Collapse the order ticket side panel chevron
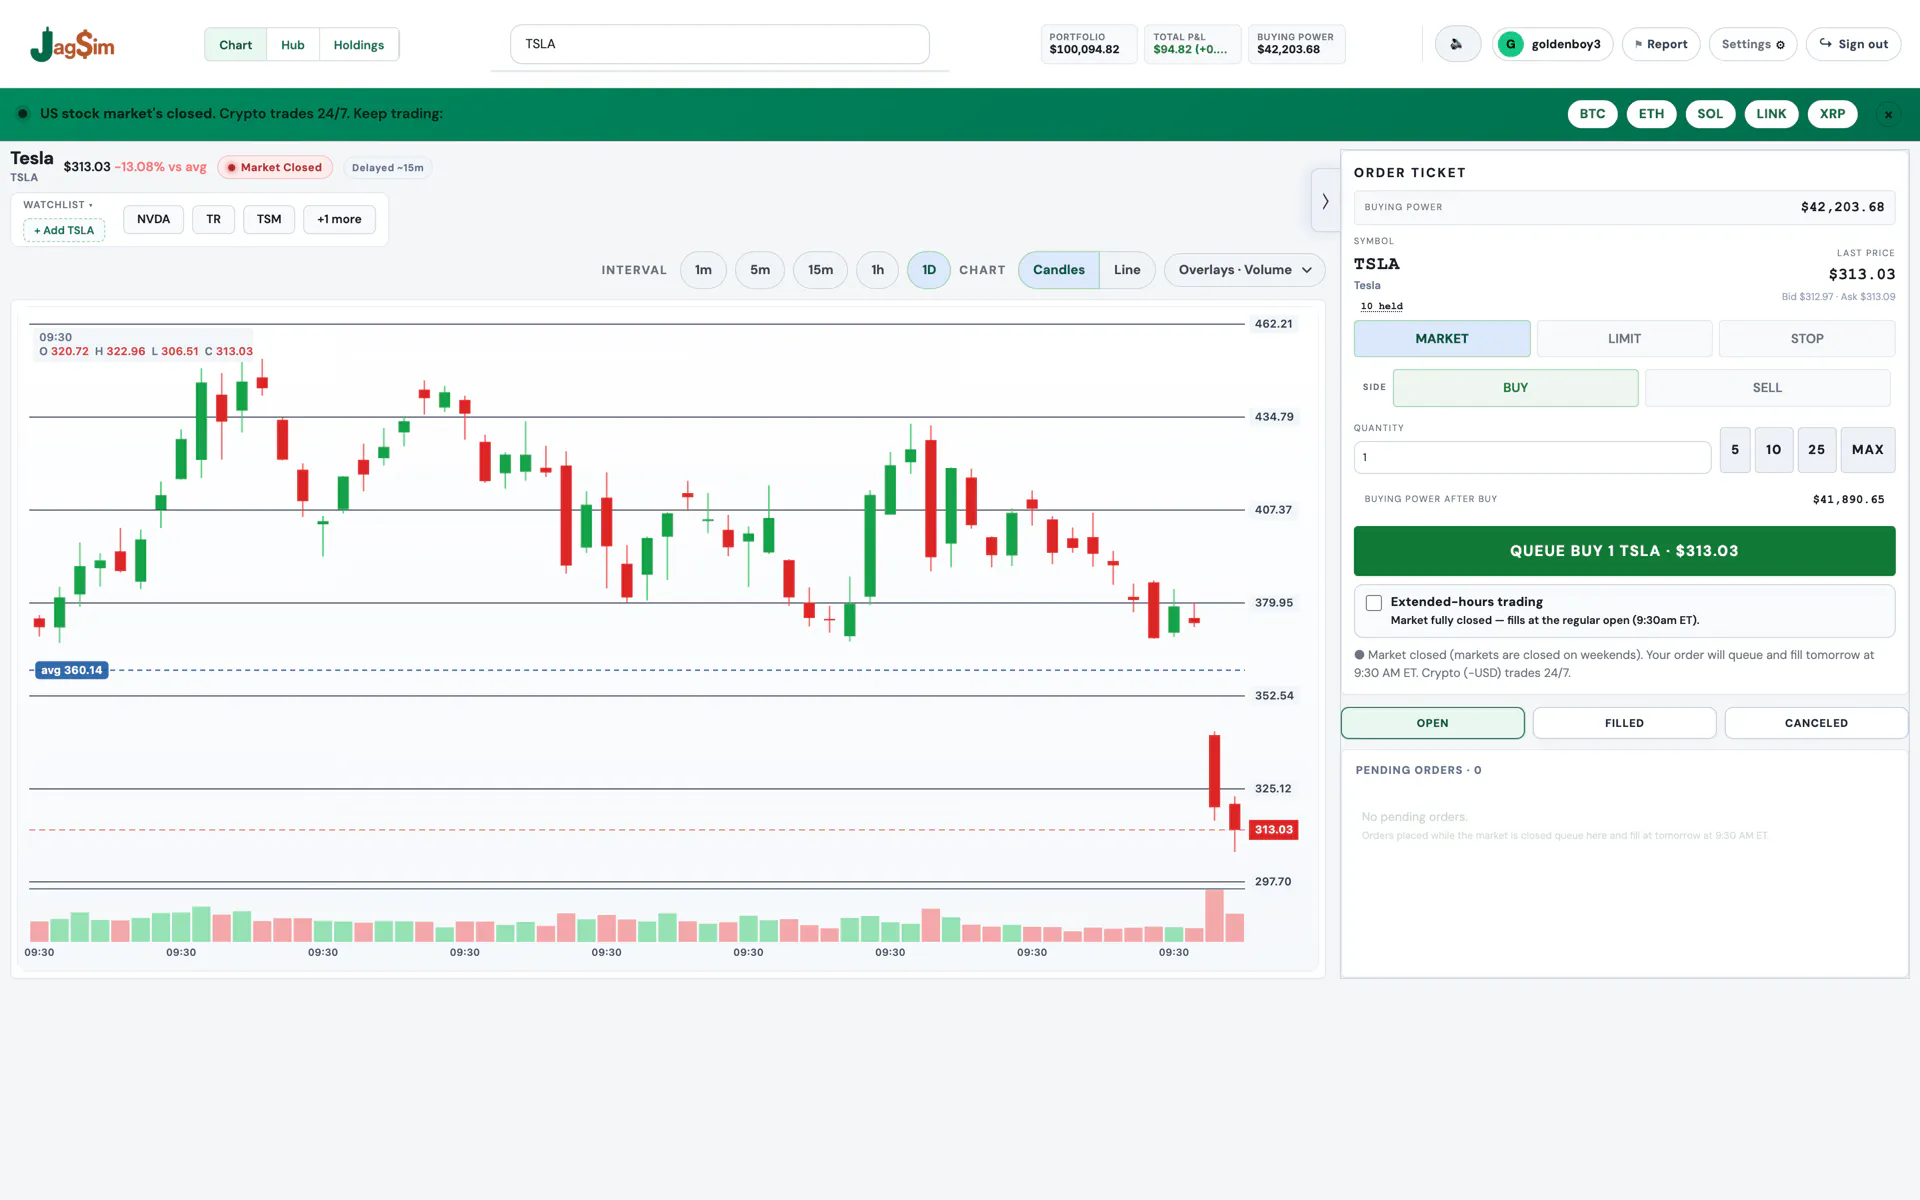 point(1325,201)
